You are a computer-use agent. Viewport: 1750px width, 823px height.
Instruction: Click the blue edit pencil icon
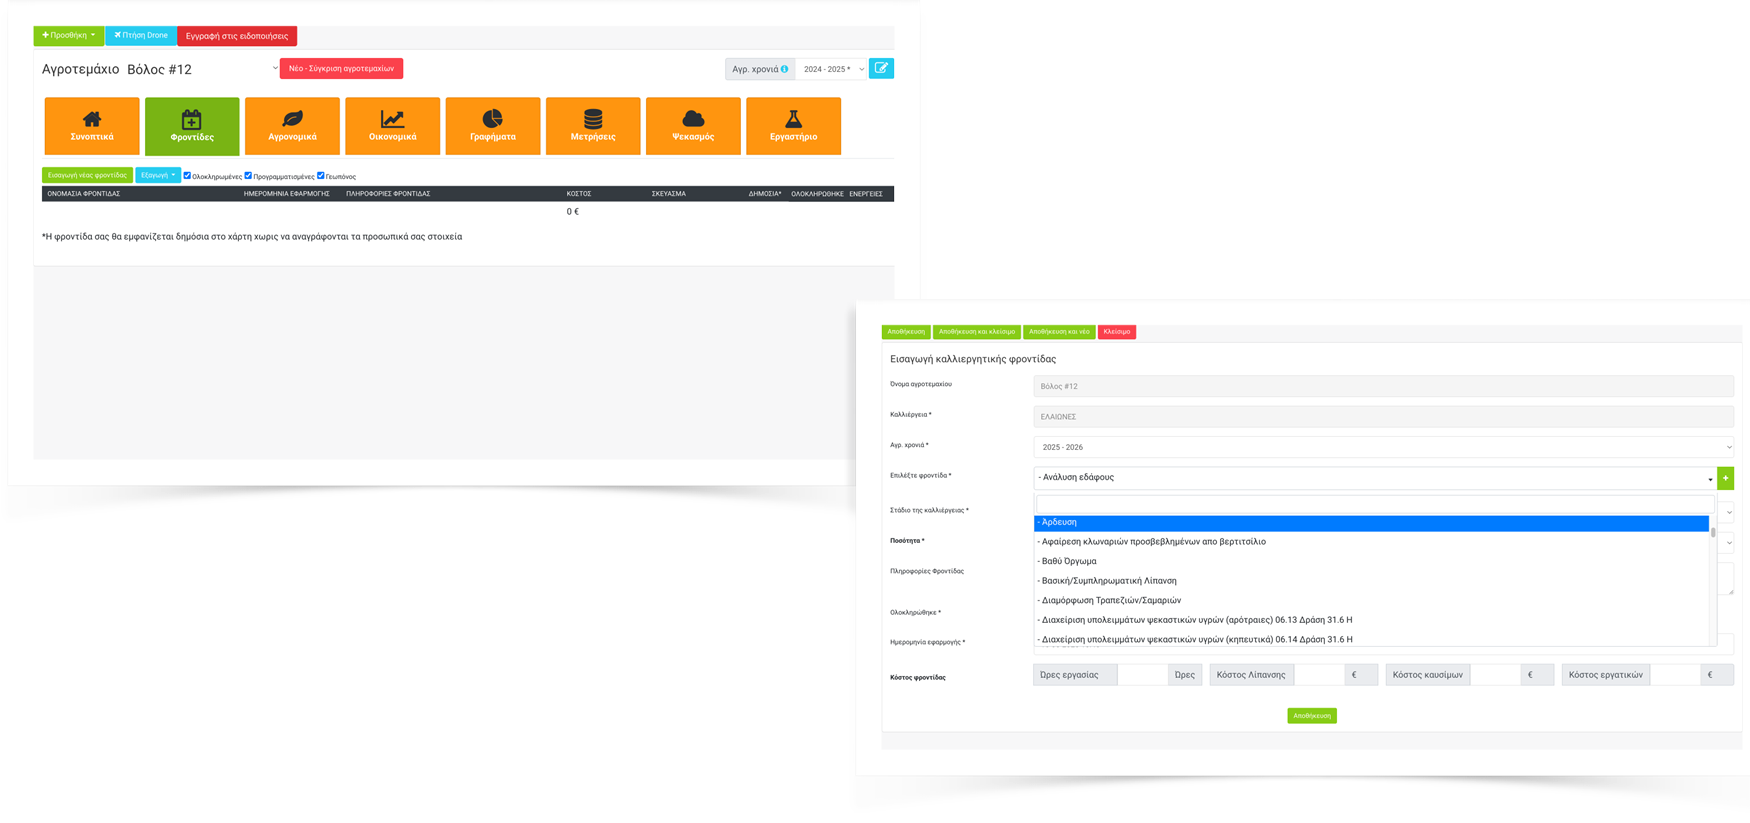coord(881,68)
